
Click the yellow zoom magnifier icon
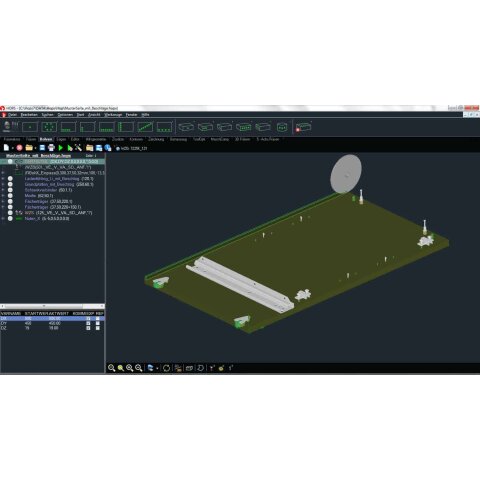click(121, 368)
